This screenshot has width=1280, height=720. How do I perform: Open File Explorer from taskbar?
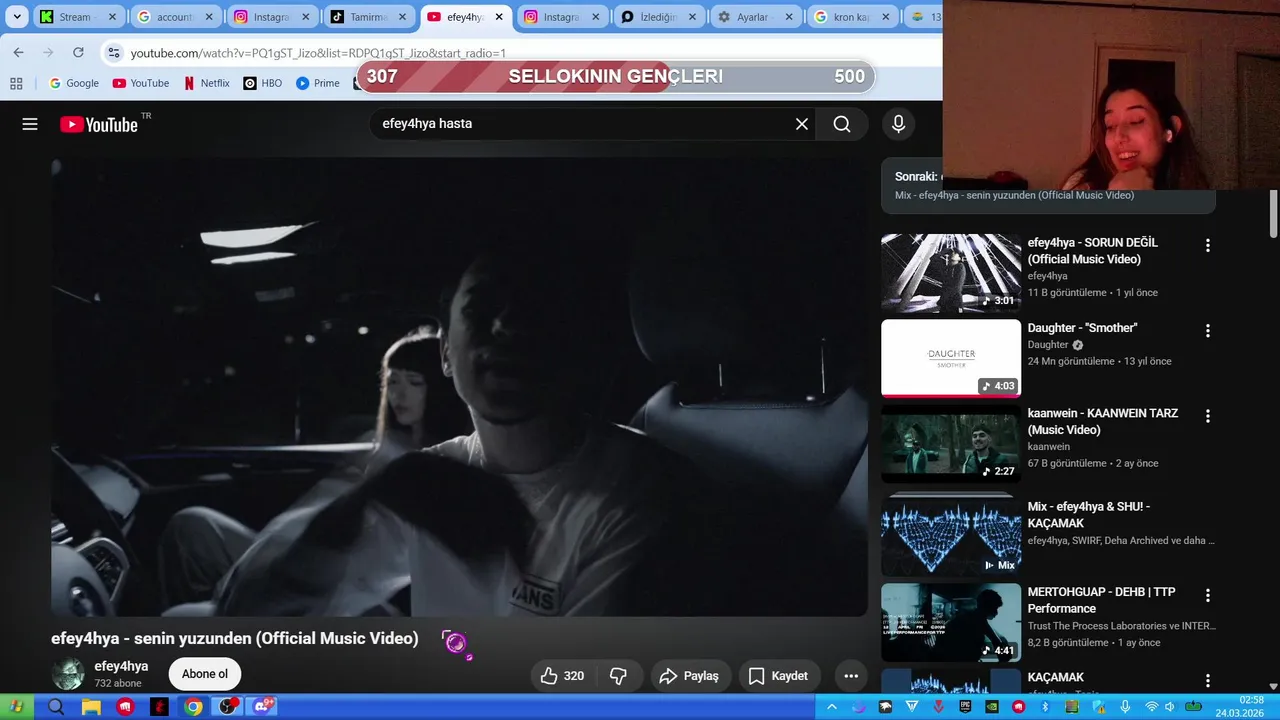(90, 707)
